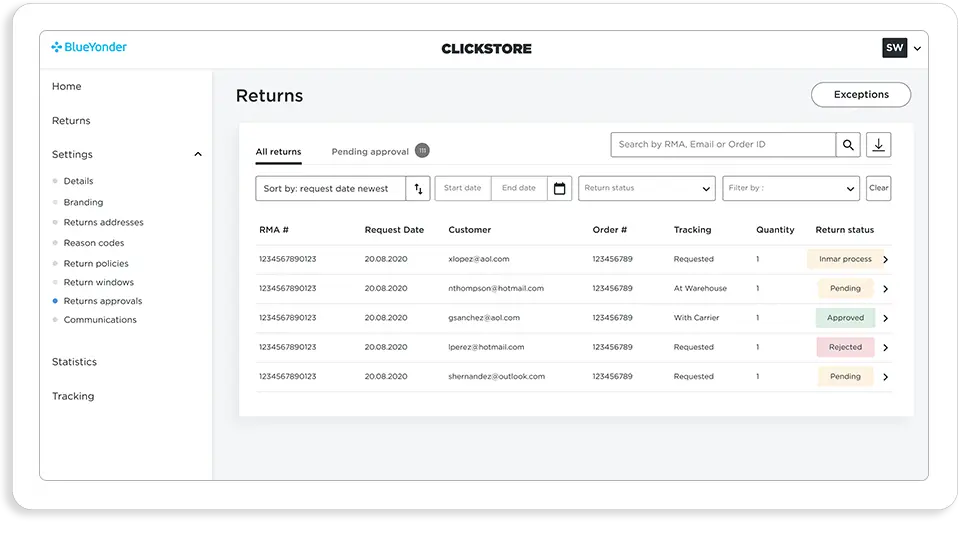This screenshot has width=960, height=540.
Task: Switch to the Pending approval tab
Action: (x=370, y=152)
